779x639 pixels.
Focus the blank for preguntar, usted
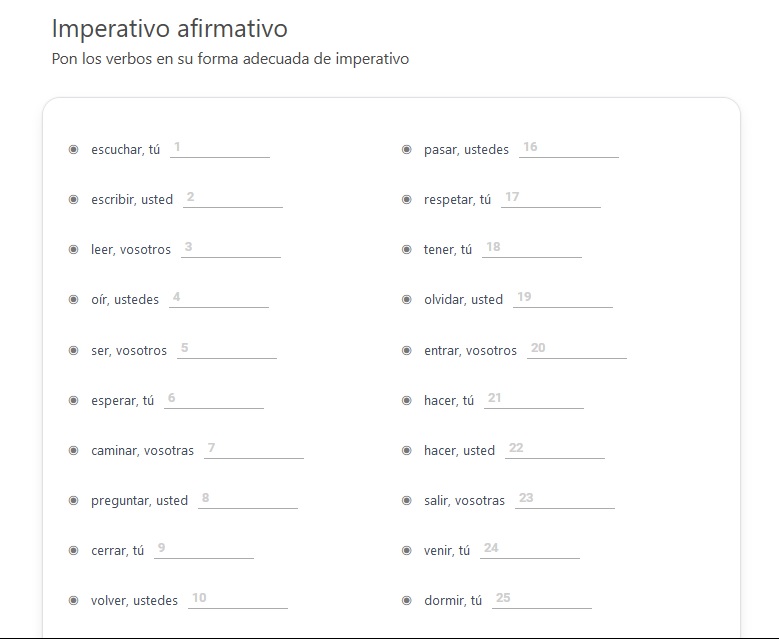248,499
